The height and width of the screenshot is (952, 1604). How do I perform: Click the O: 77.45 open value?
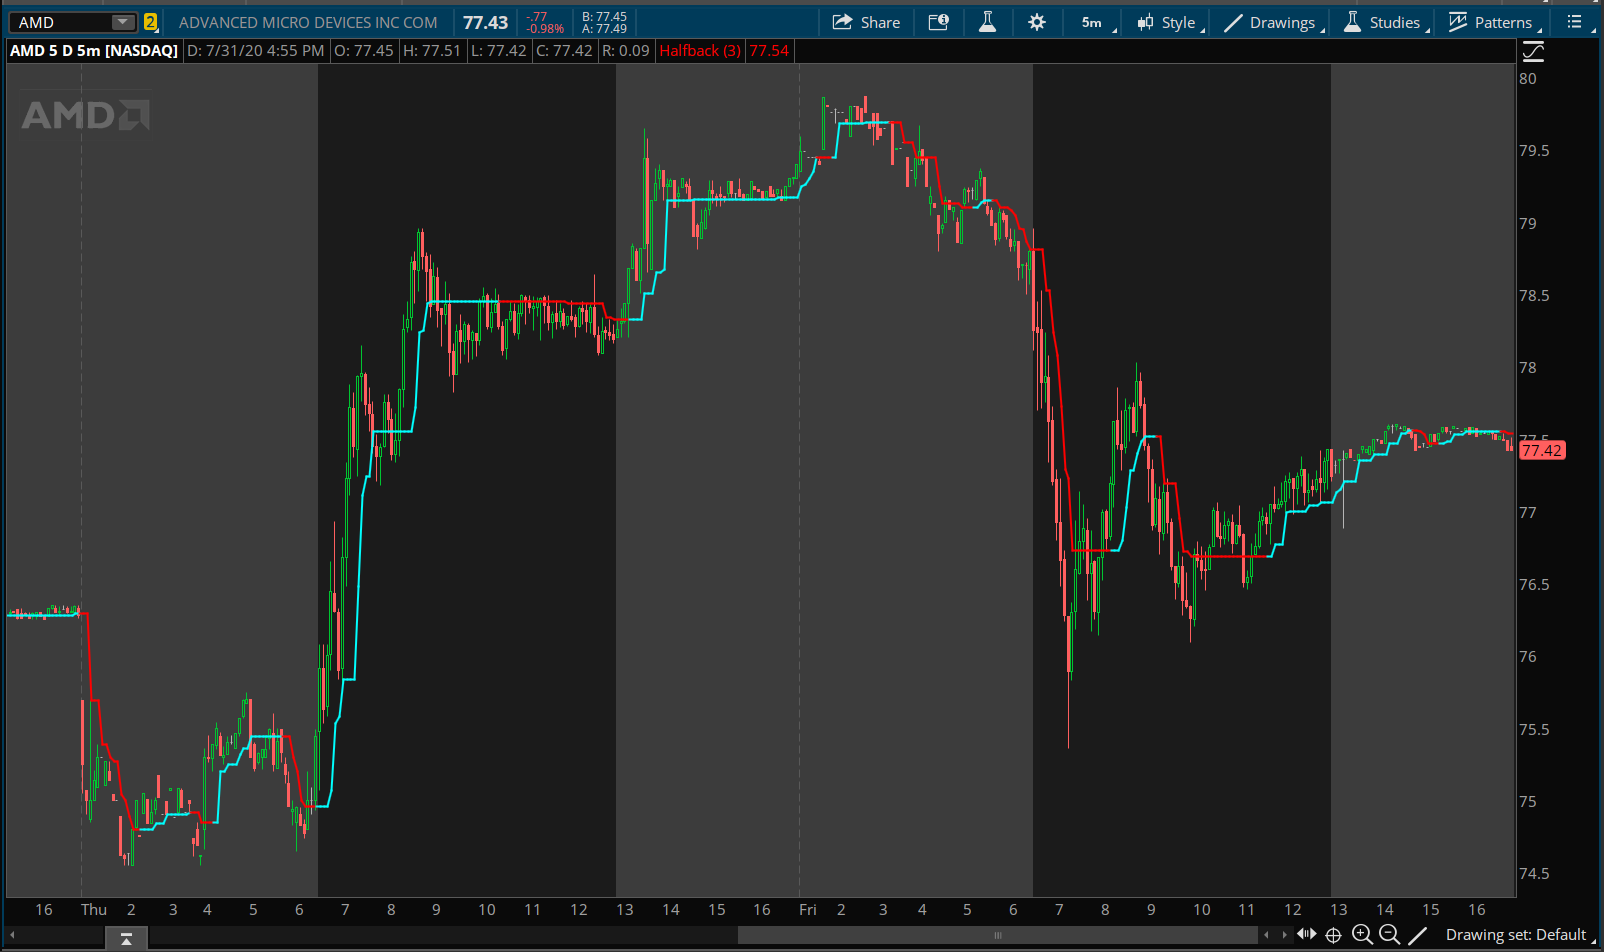pyautogui.click(x=364, y=50)
